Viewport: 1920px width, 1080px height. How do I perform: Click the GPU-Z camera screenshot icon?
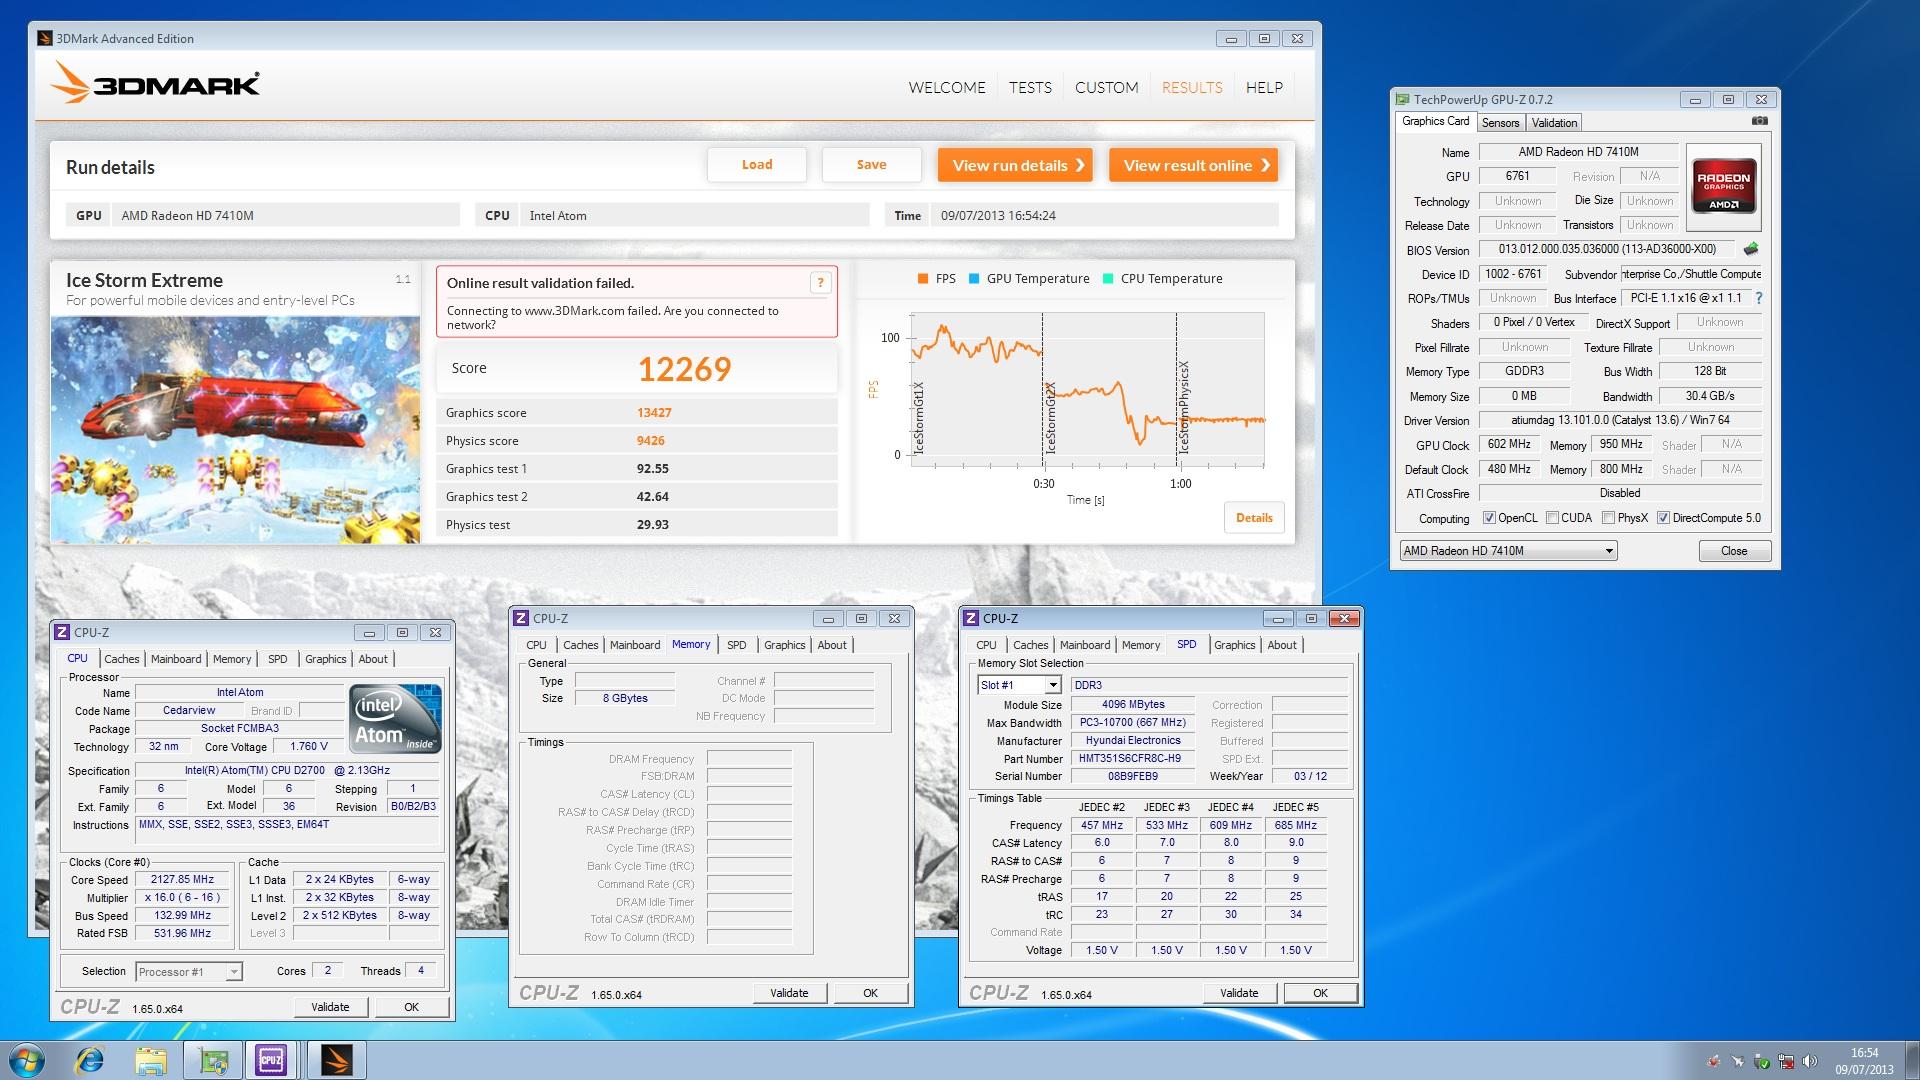(x=1759, y=121)
